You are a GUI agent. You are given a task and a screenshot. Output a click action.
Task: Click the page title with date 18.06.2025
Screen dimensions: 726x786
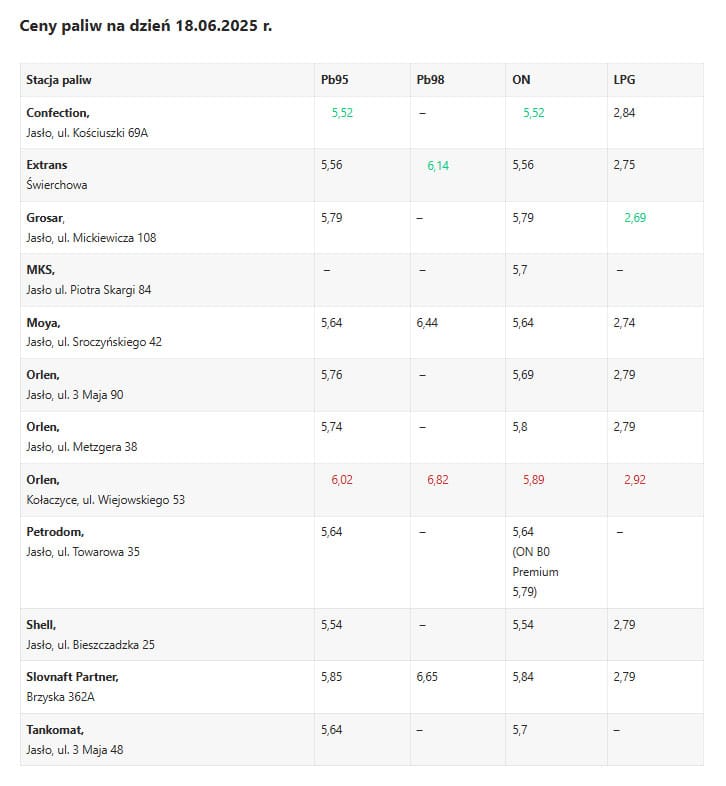pyautogui.click(x=146, y=26)
